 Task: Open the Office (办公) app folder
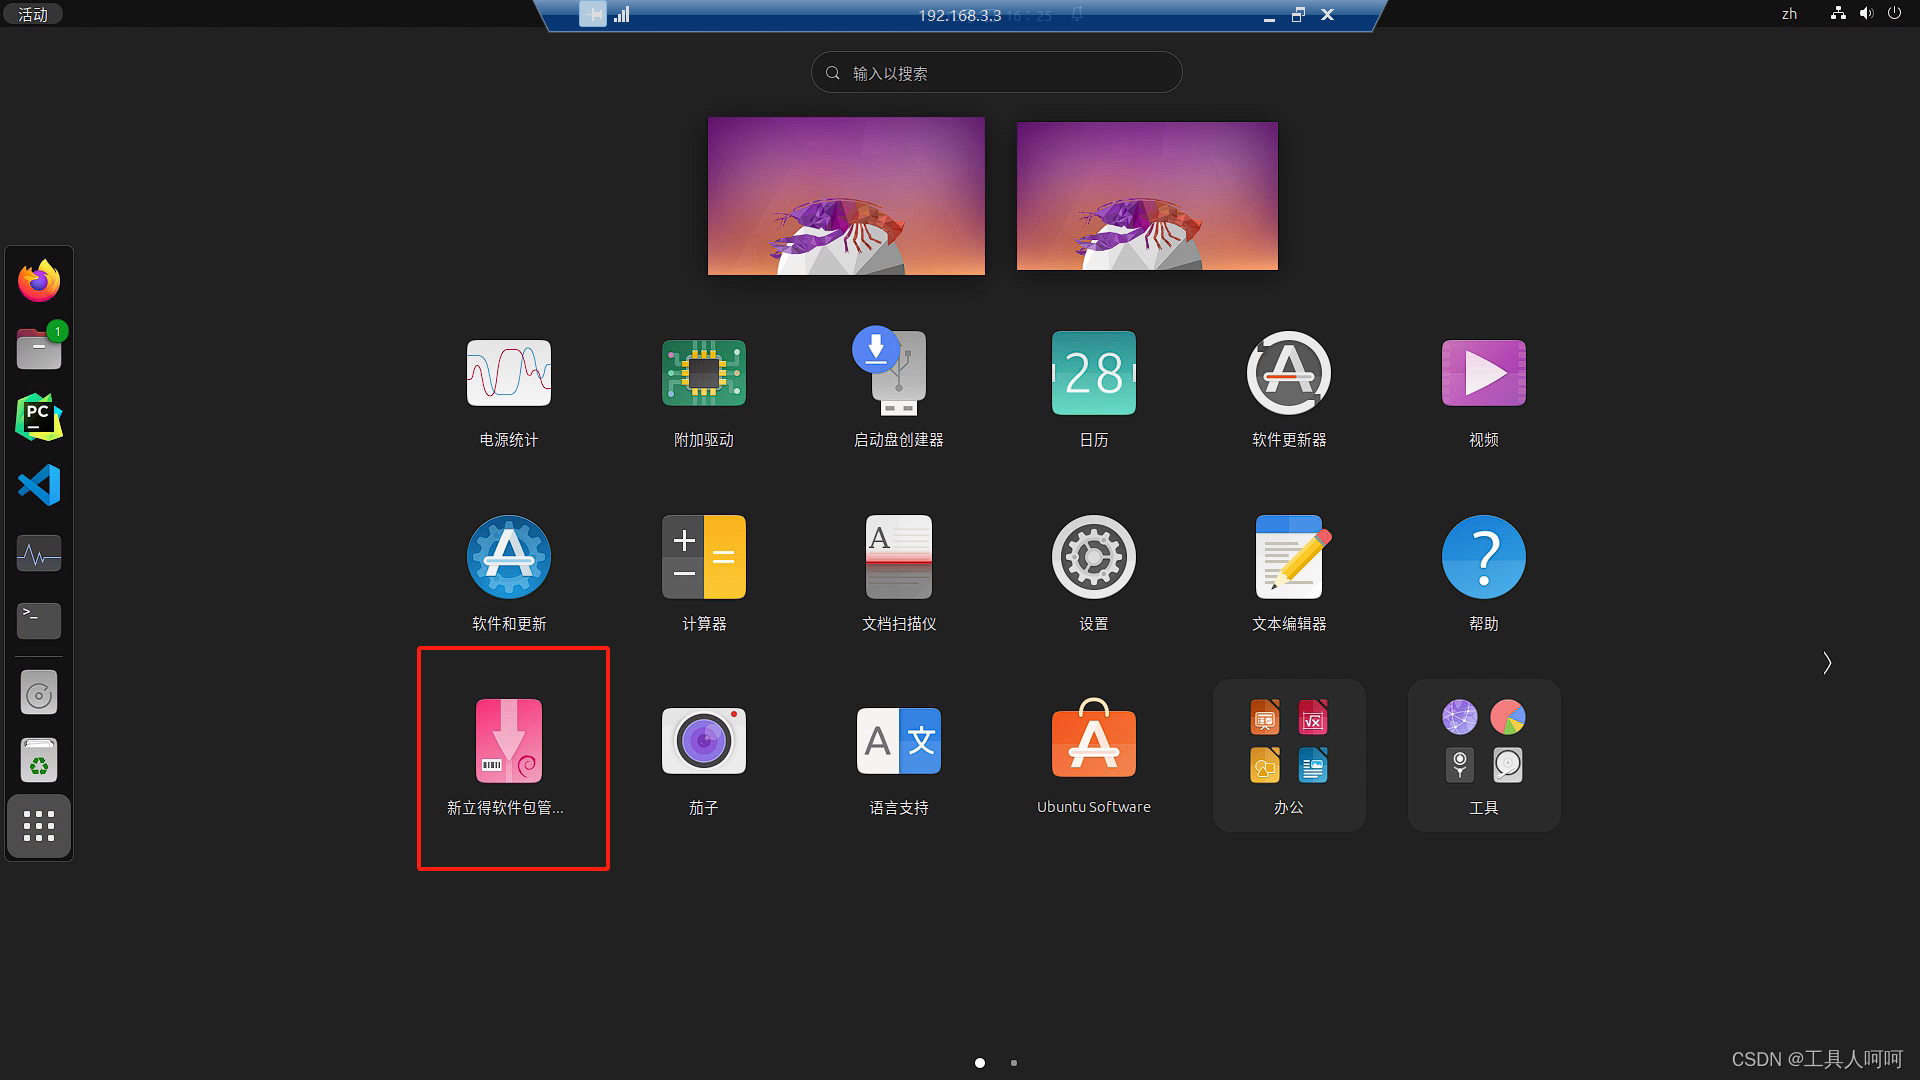point(1288,755)
